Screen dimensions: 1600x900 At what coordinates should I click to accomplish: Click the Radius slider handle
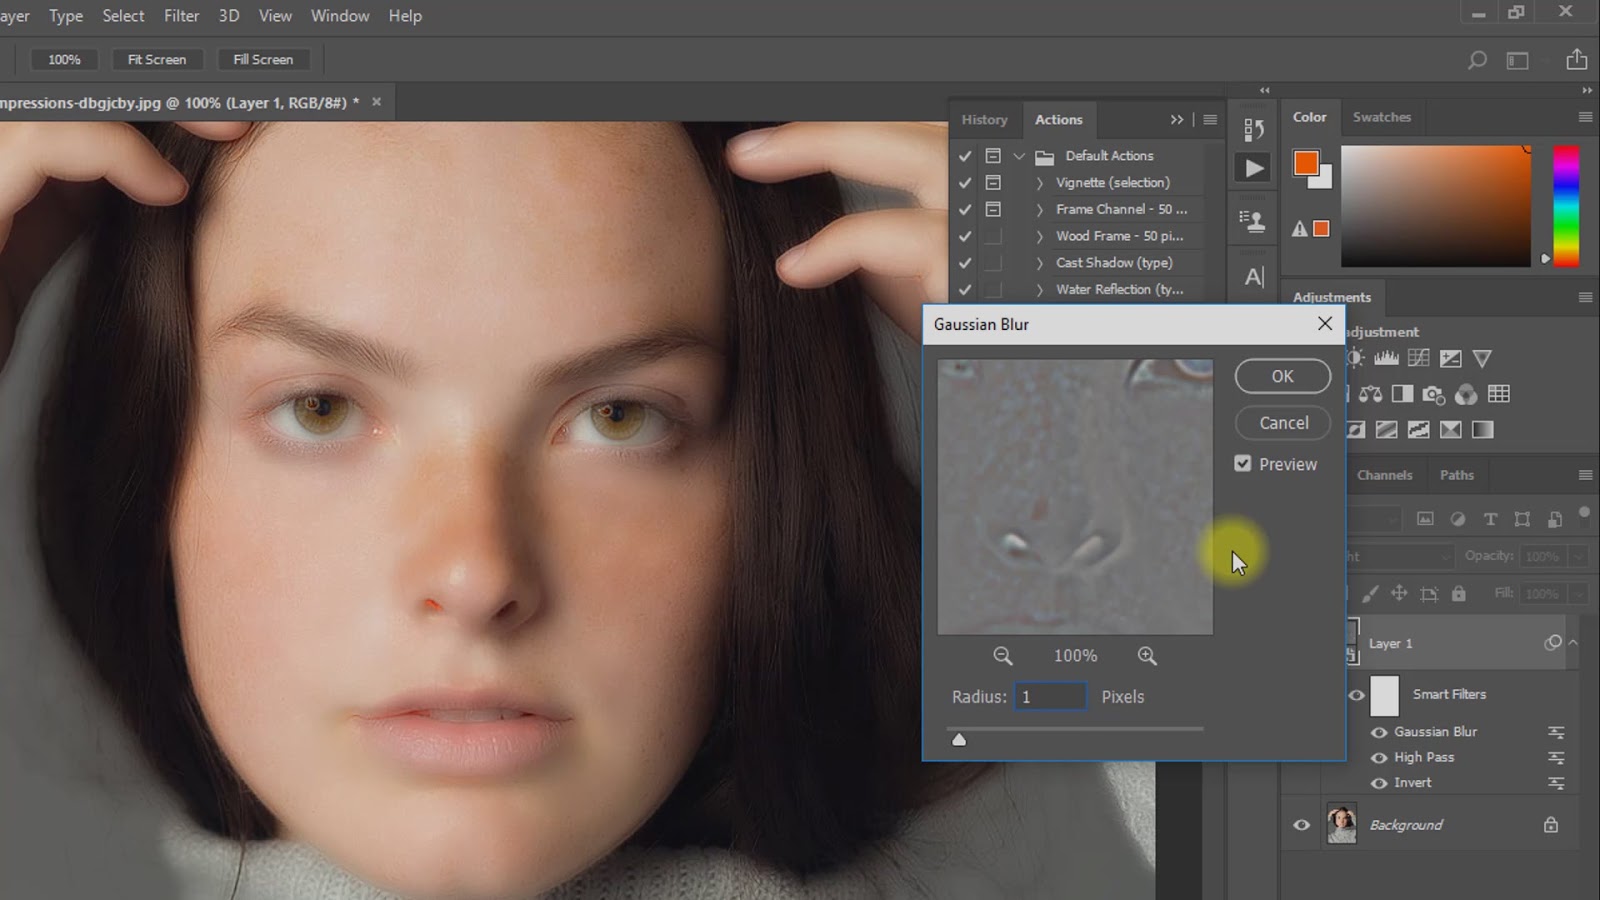click(x=959, y=740)
